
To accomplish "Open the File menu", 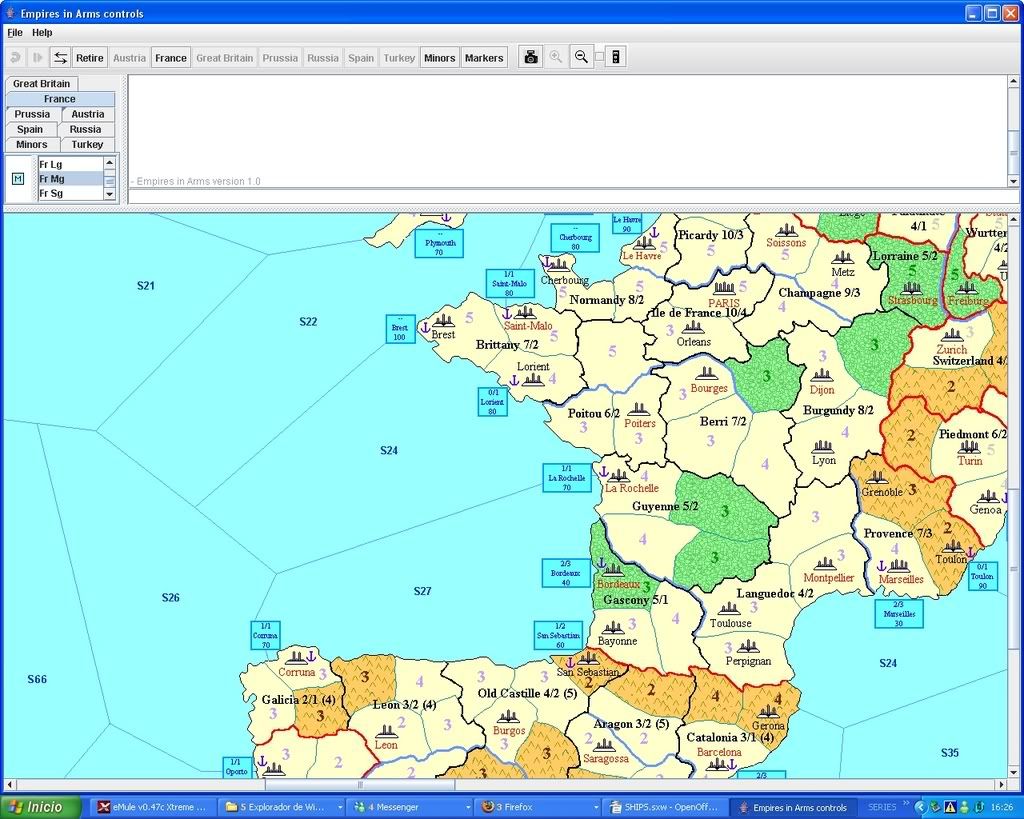I will click(x=14, y=33).
